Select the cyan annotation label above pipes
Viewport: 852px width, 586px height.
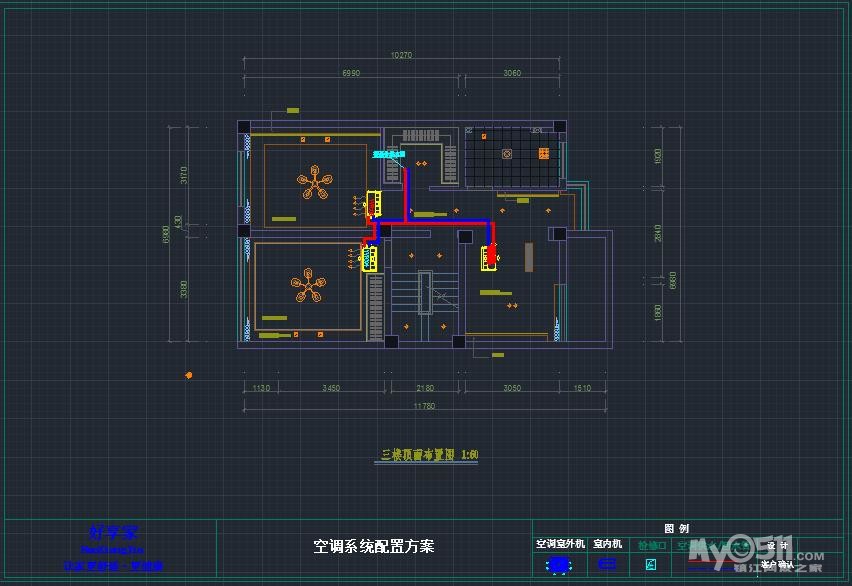[388, 155]
